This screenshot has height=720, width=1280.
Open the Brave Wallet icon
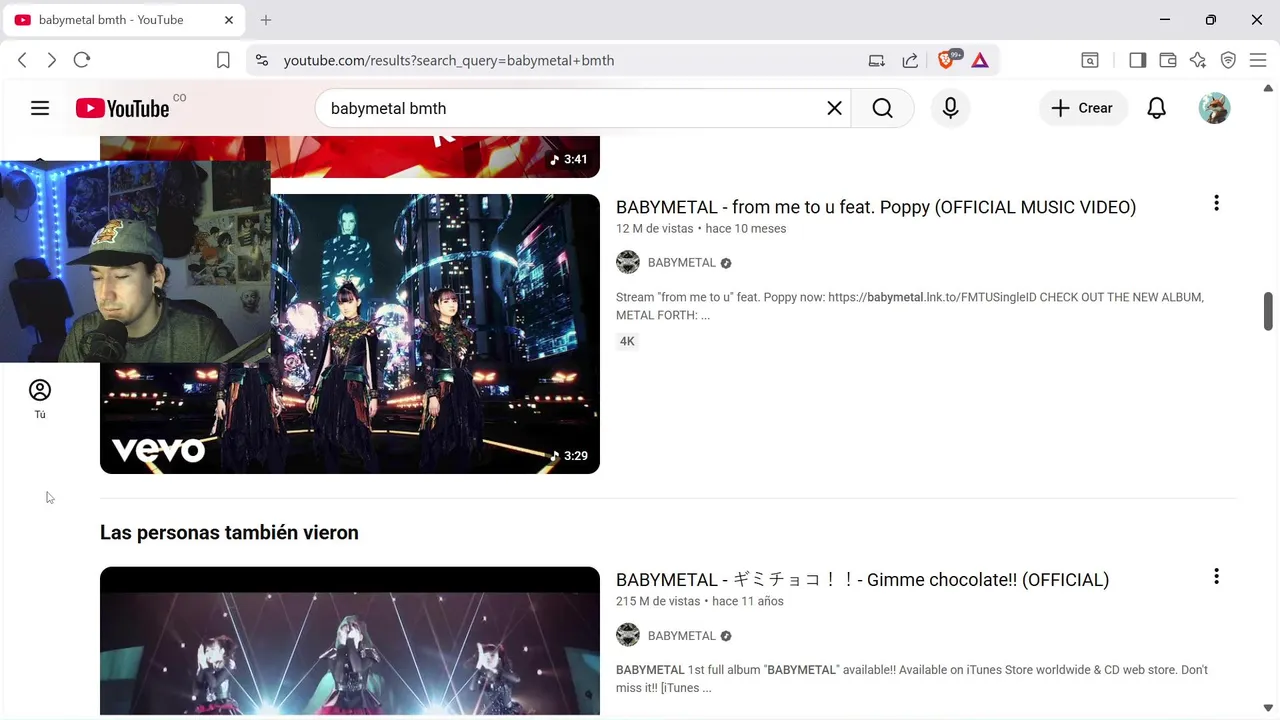click(x=1167, y=60)
